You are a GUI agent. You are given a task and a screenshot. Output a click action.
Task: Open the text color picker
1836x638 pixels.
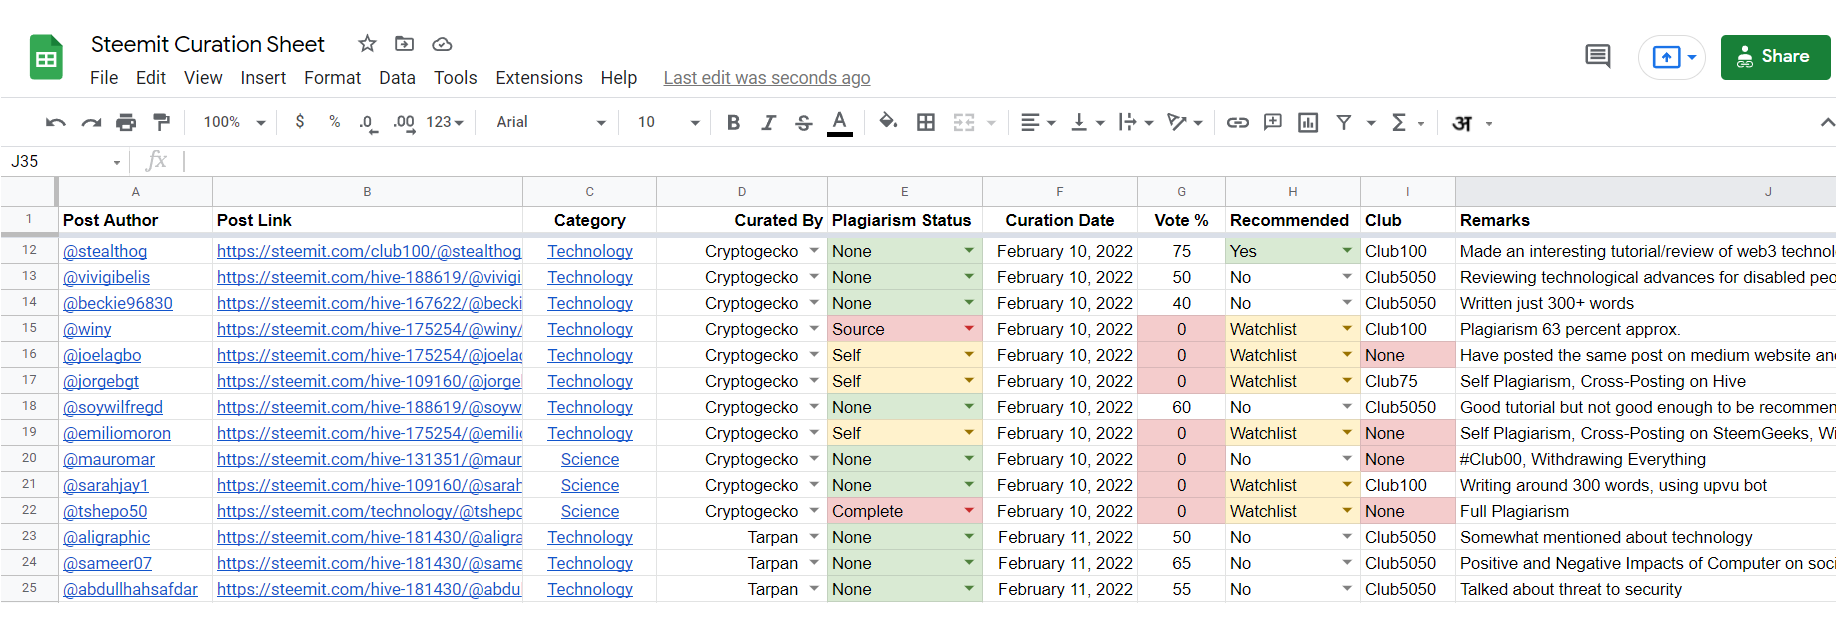point(840,122)
